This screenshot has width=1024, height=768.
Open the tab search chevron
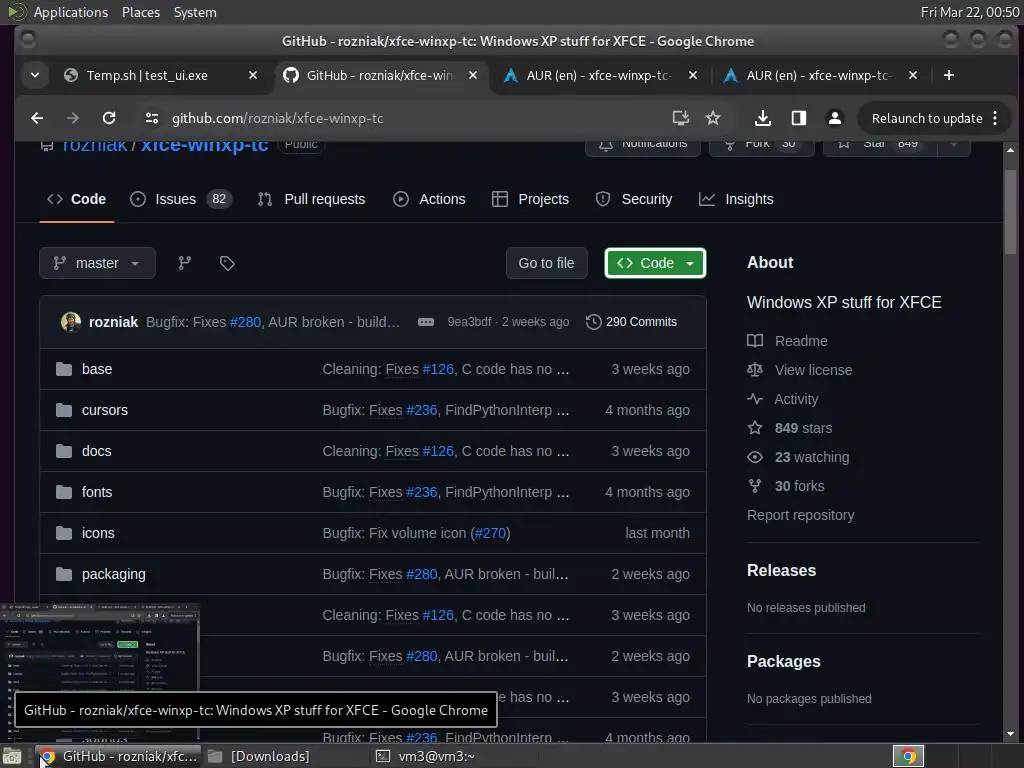click(35, 76)
